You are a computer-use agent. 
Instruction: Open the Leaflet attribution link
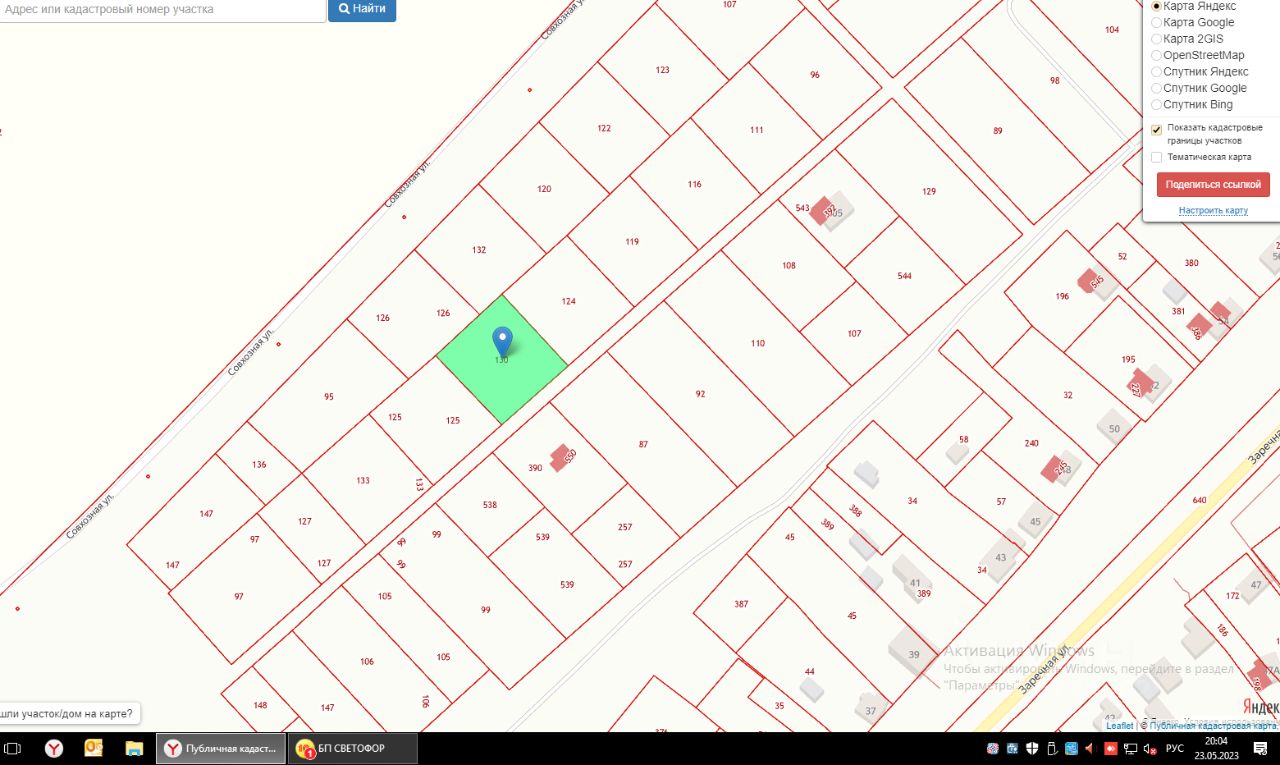point(1120,726)
